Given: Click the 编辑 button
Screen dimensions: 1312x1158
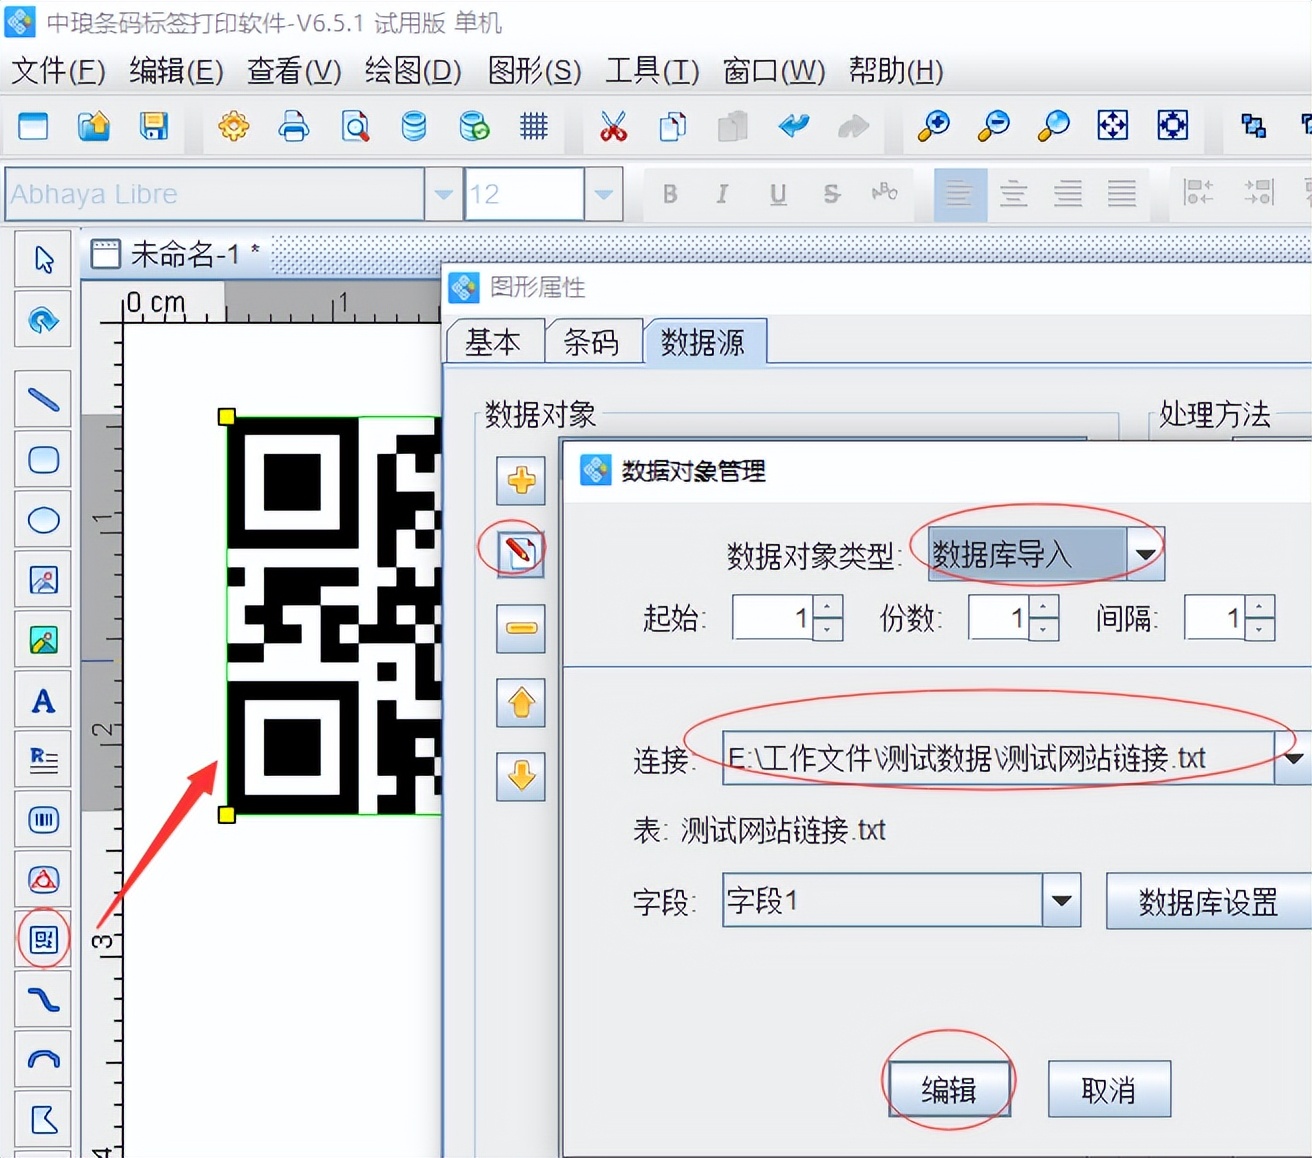Looking at the screenshot, I should (x=948, y=1089).
